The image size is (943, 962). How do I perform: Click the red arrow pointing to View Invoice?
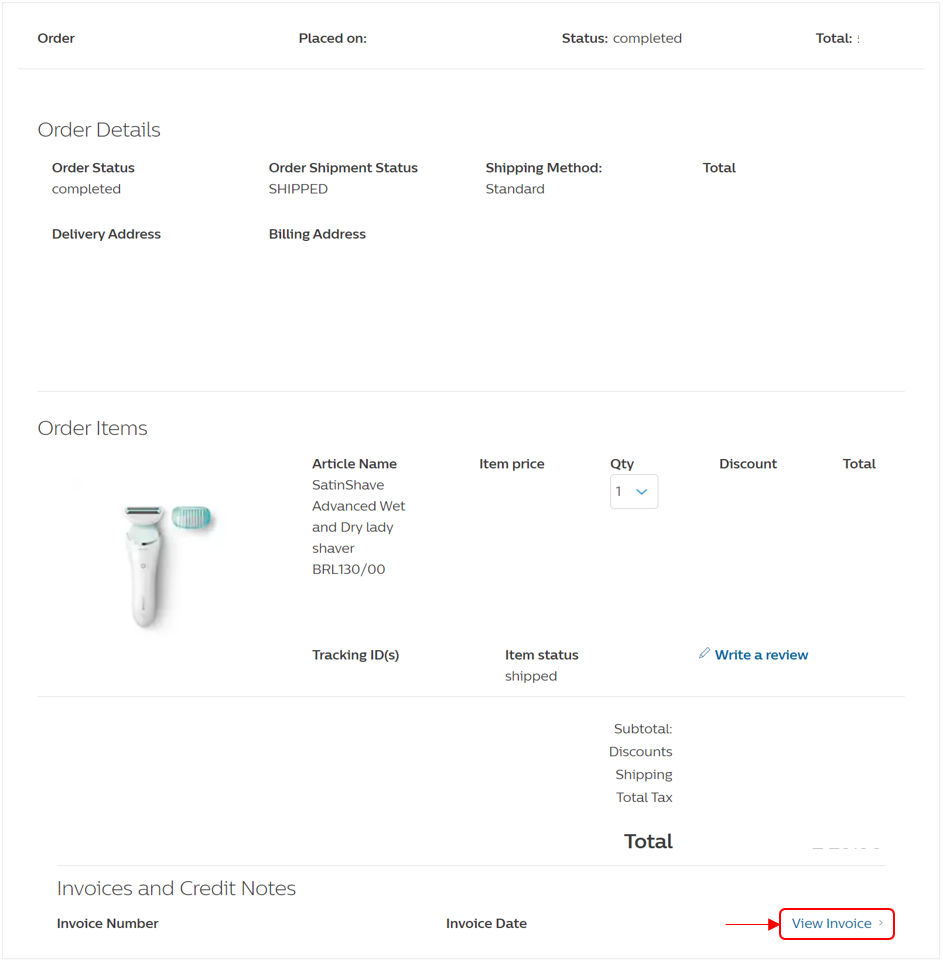tap(751, 924)
